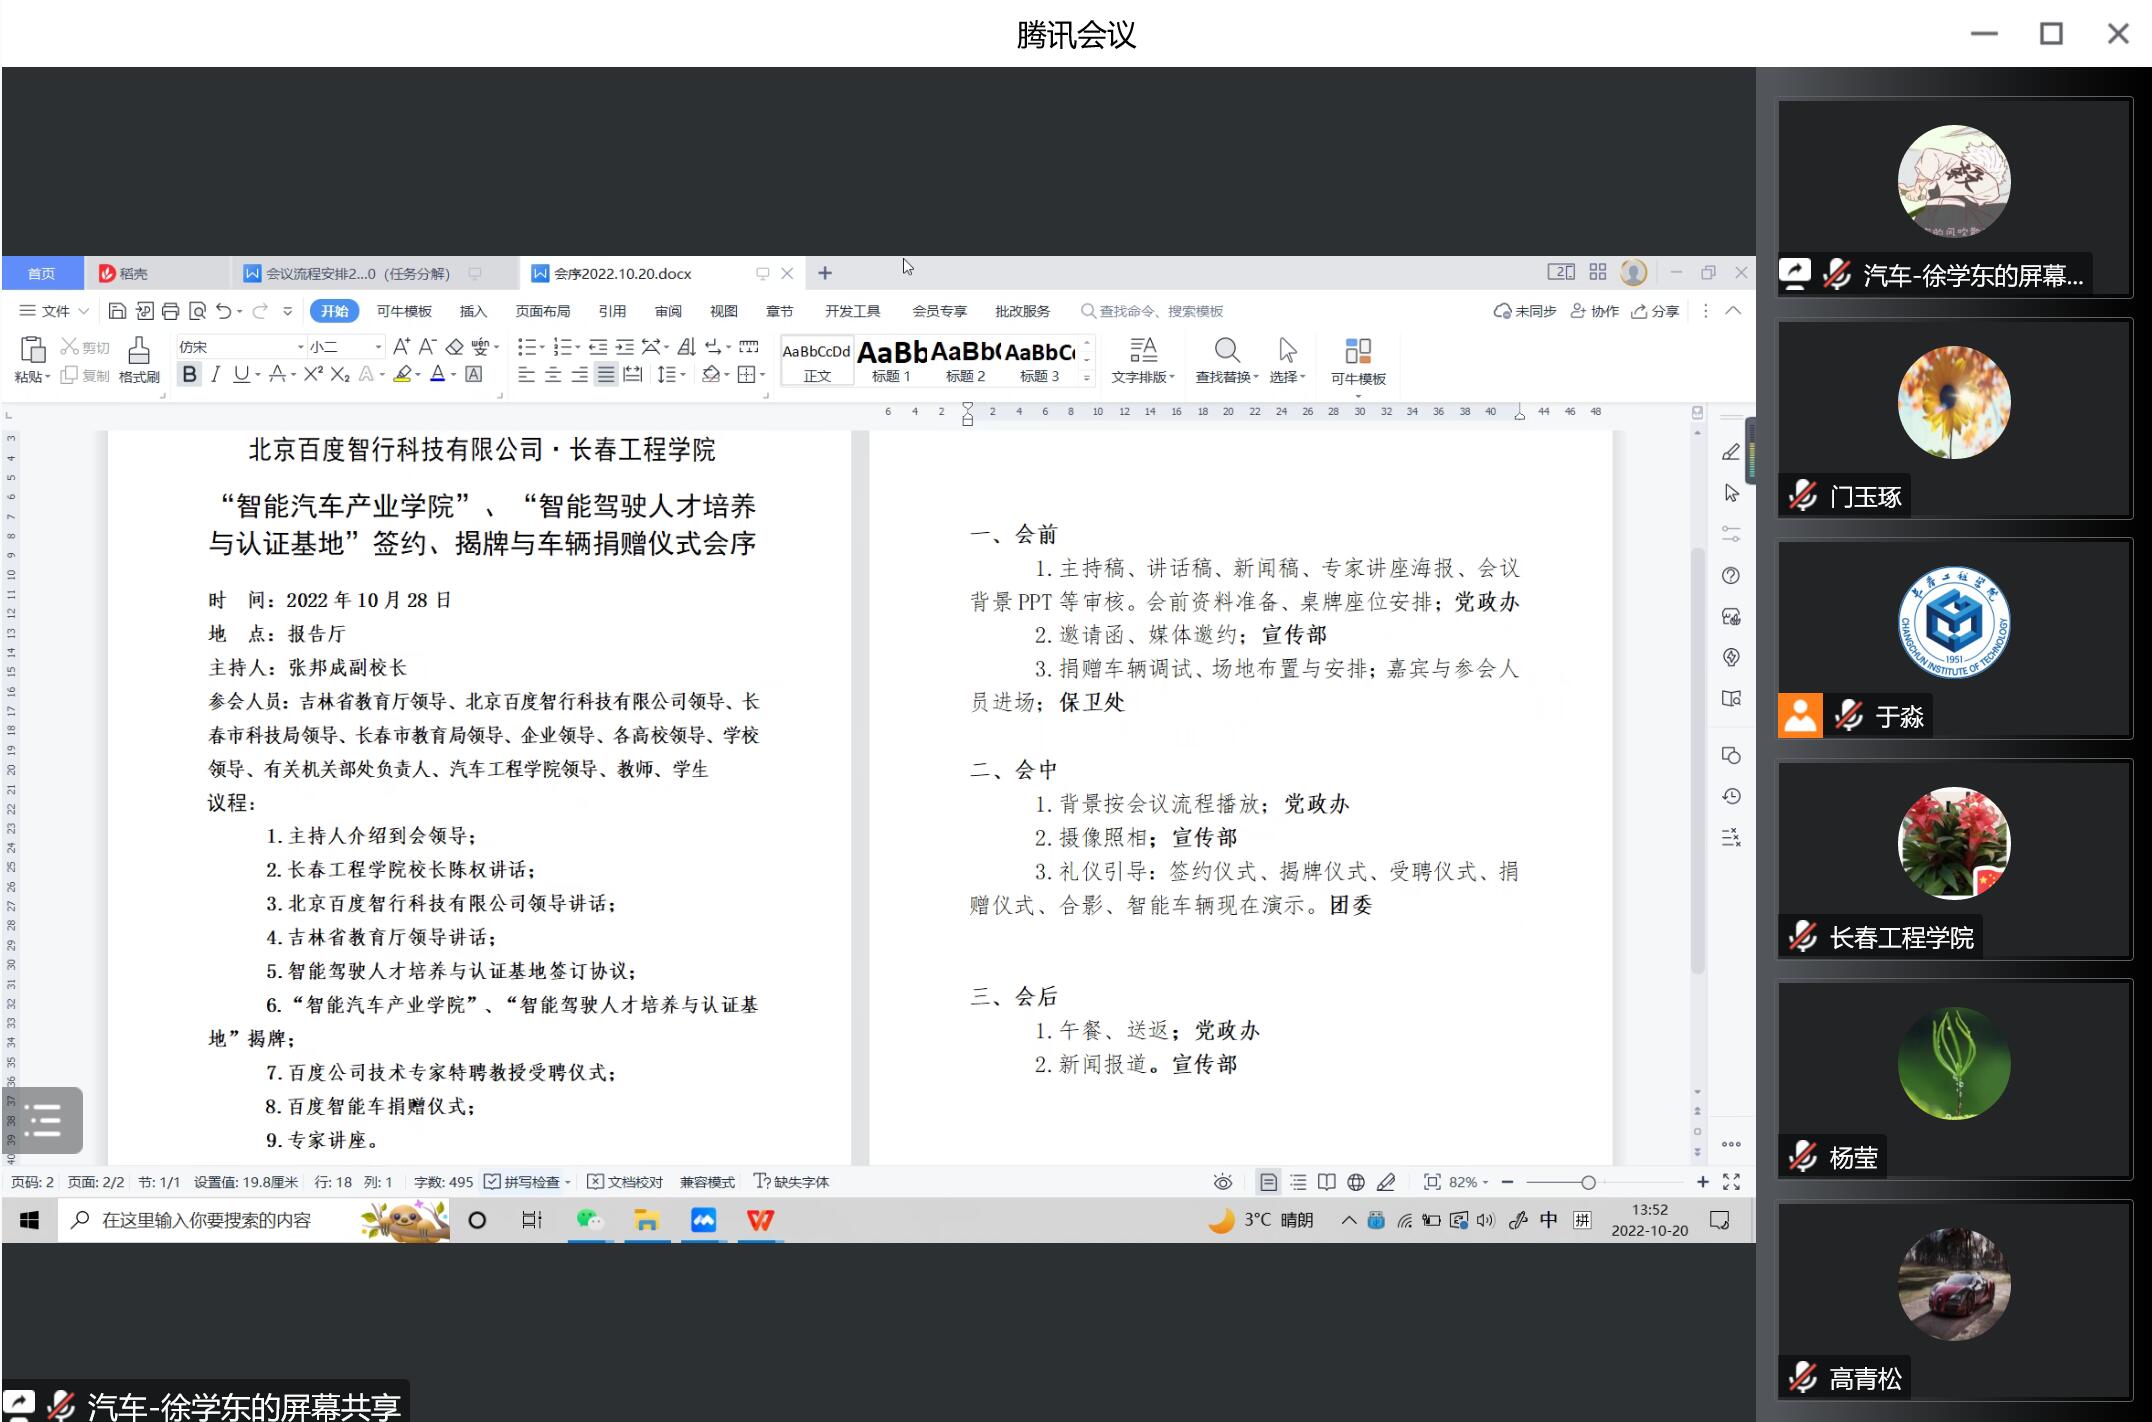Open the text layout tool
The width and height of the screenshot is (2152, 1422).
tap(1143, 360)
